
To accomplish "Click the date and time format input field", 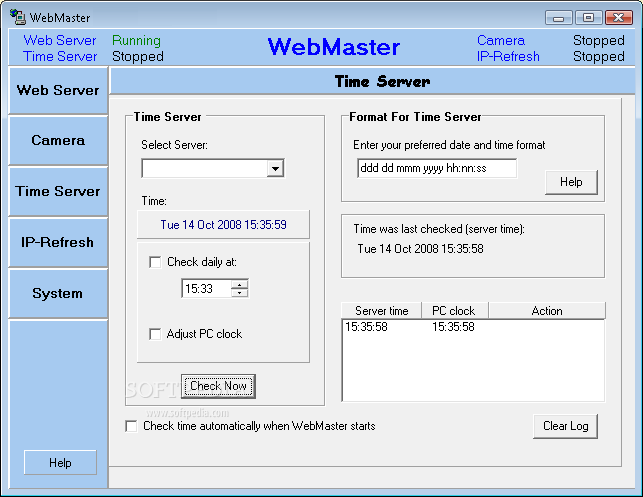I will pyautogui.click(x=437, y=168).
